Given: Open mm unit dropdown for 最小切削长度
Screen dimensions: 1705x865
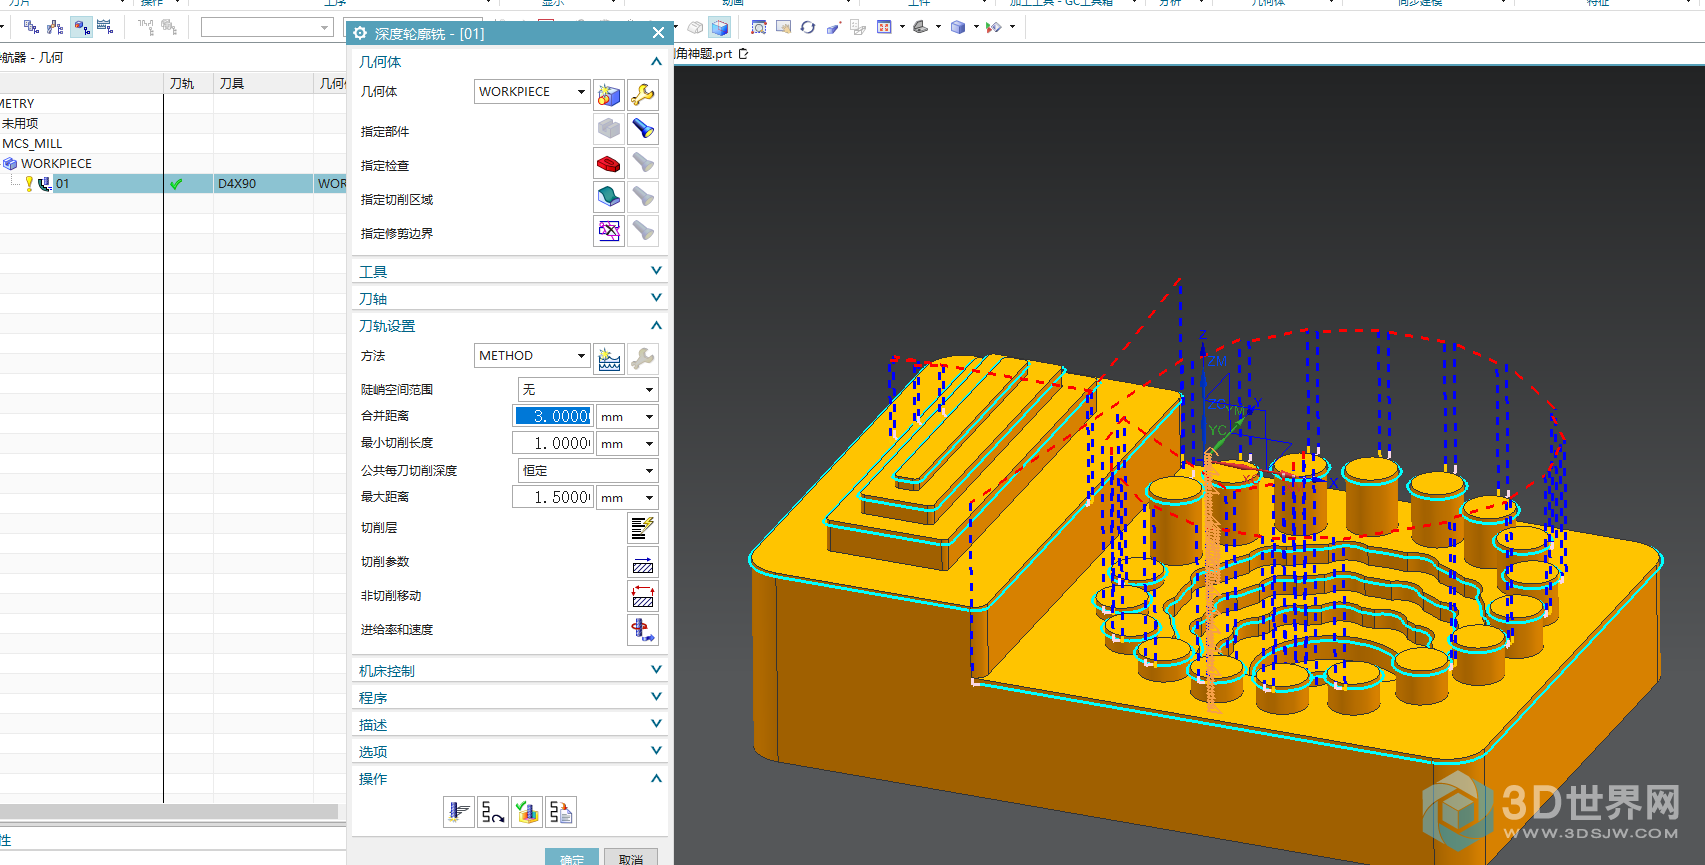Looking at the screenshot, I should pyautogui.click(x=627, y=443).
